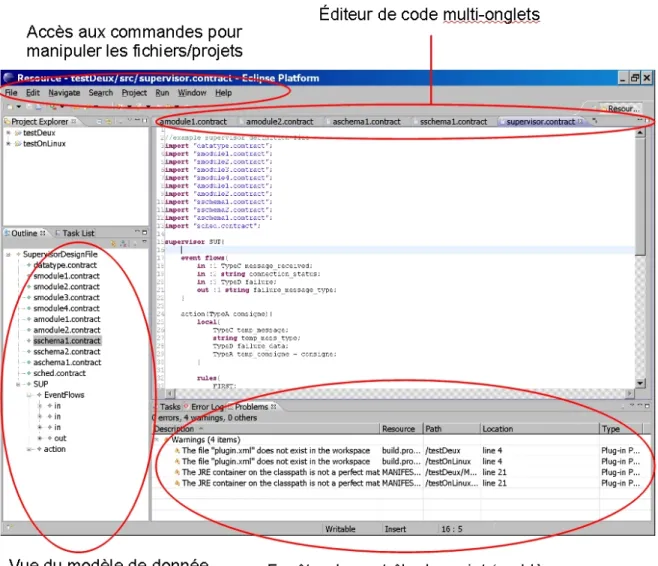Select the Project Explorer view tab
Screen dimensions: 658x566
point(40,122)
